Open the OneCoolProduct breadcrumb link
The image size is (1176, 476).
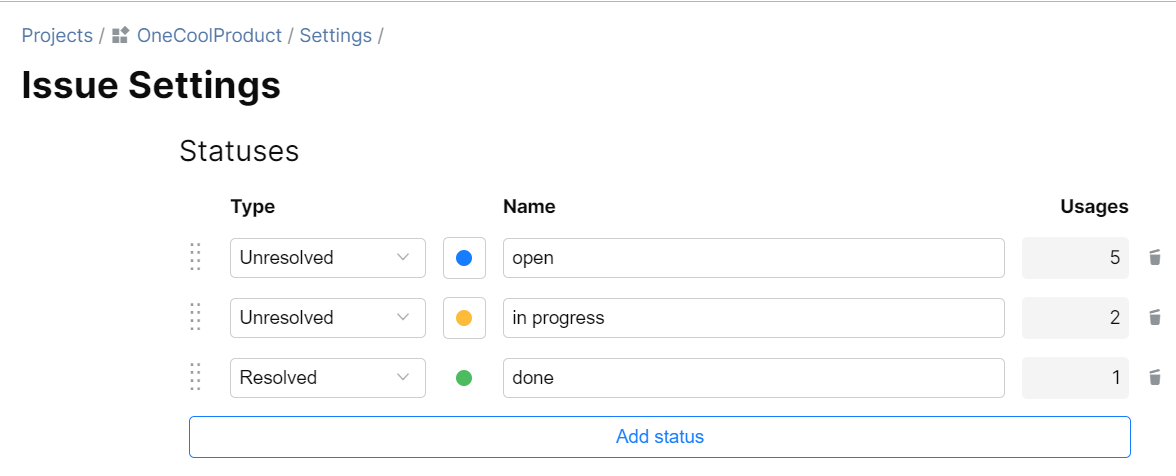pyautogui.click(x=209, y=36)
